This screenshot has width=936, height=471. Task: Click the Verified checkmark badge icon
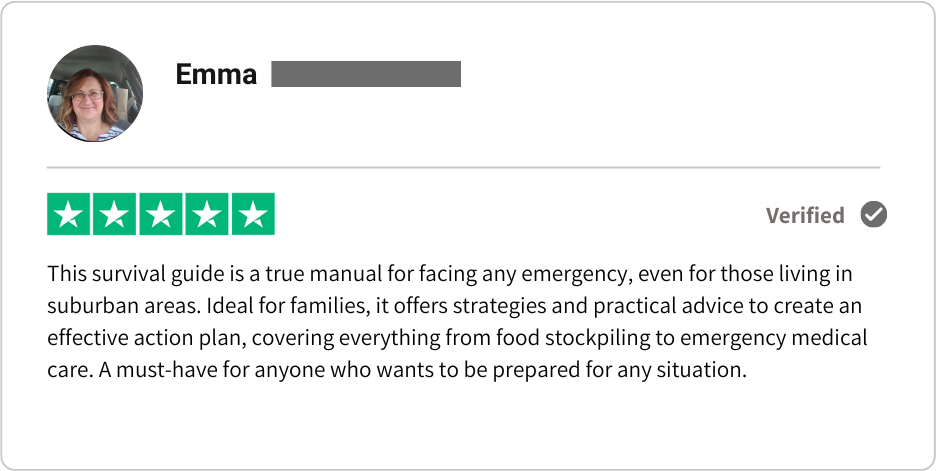pos(874,215)
